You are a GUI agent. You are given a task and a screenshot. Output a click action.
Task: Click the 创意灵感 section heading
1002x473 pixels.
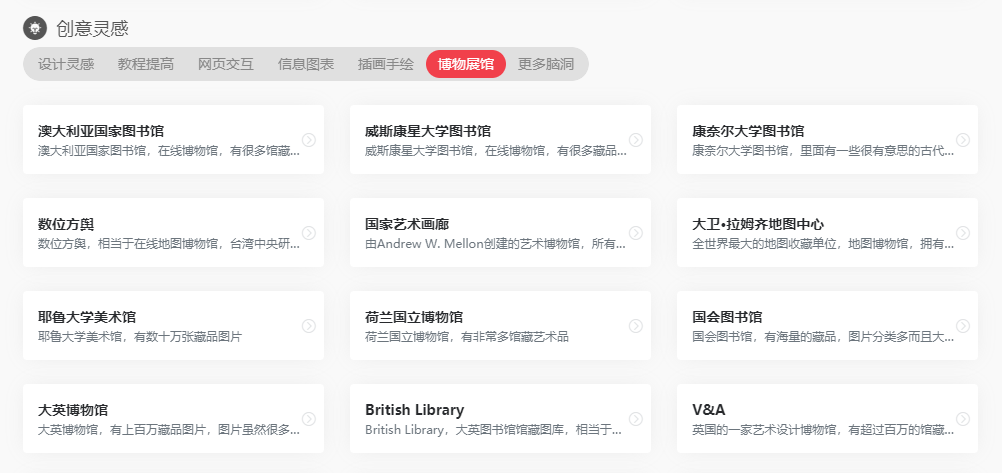[x=93, y=28]
